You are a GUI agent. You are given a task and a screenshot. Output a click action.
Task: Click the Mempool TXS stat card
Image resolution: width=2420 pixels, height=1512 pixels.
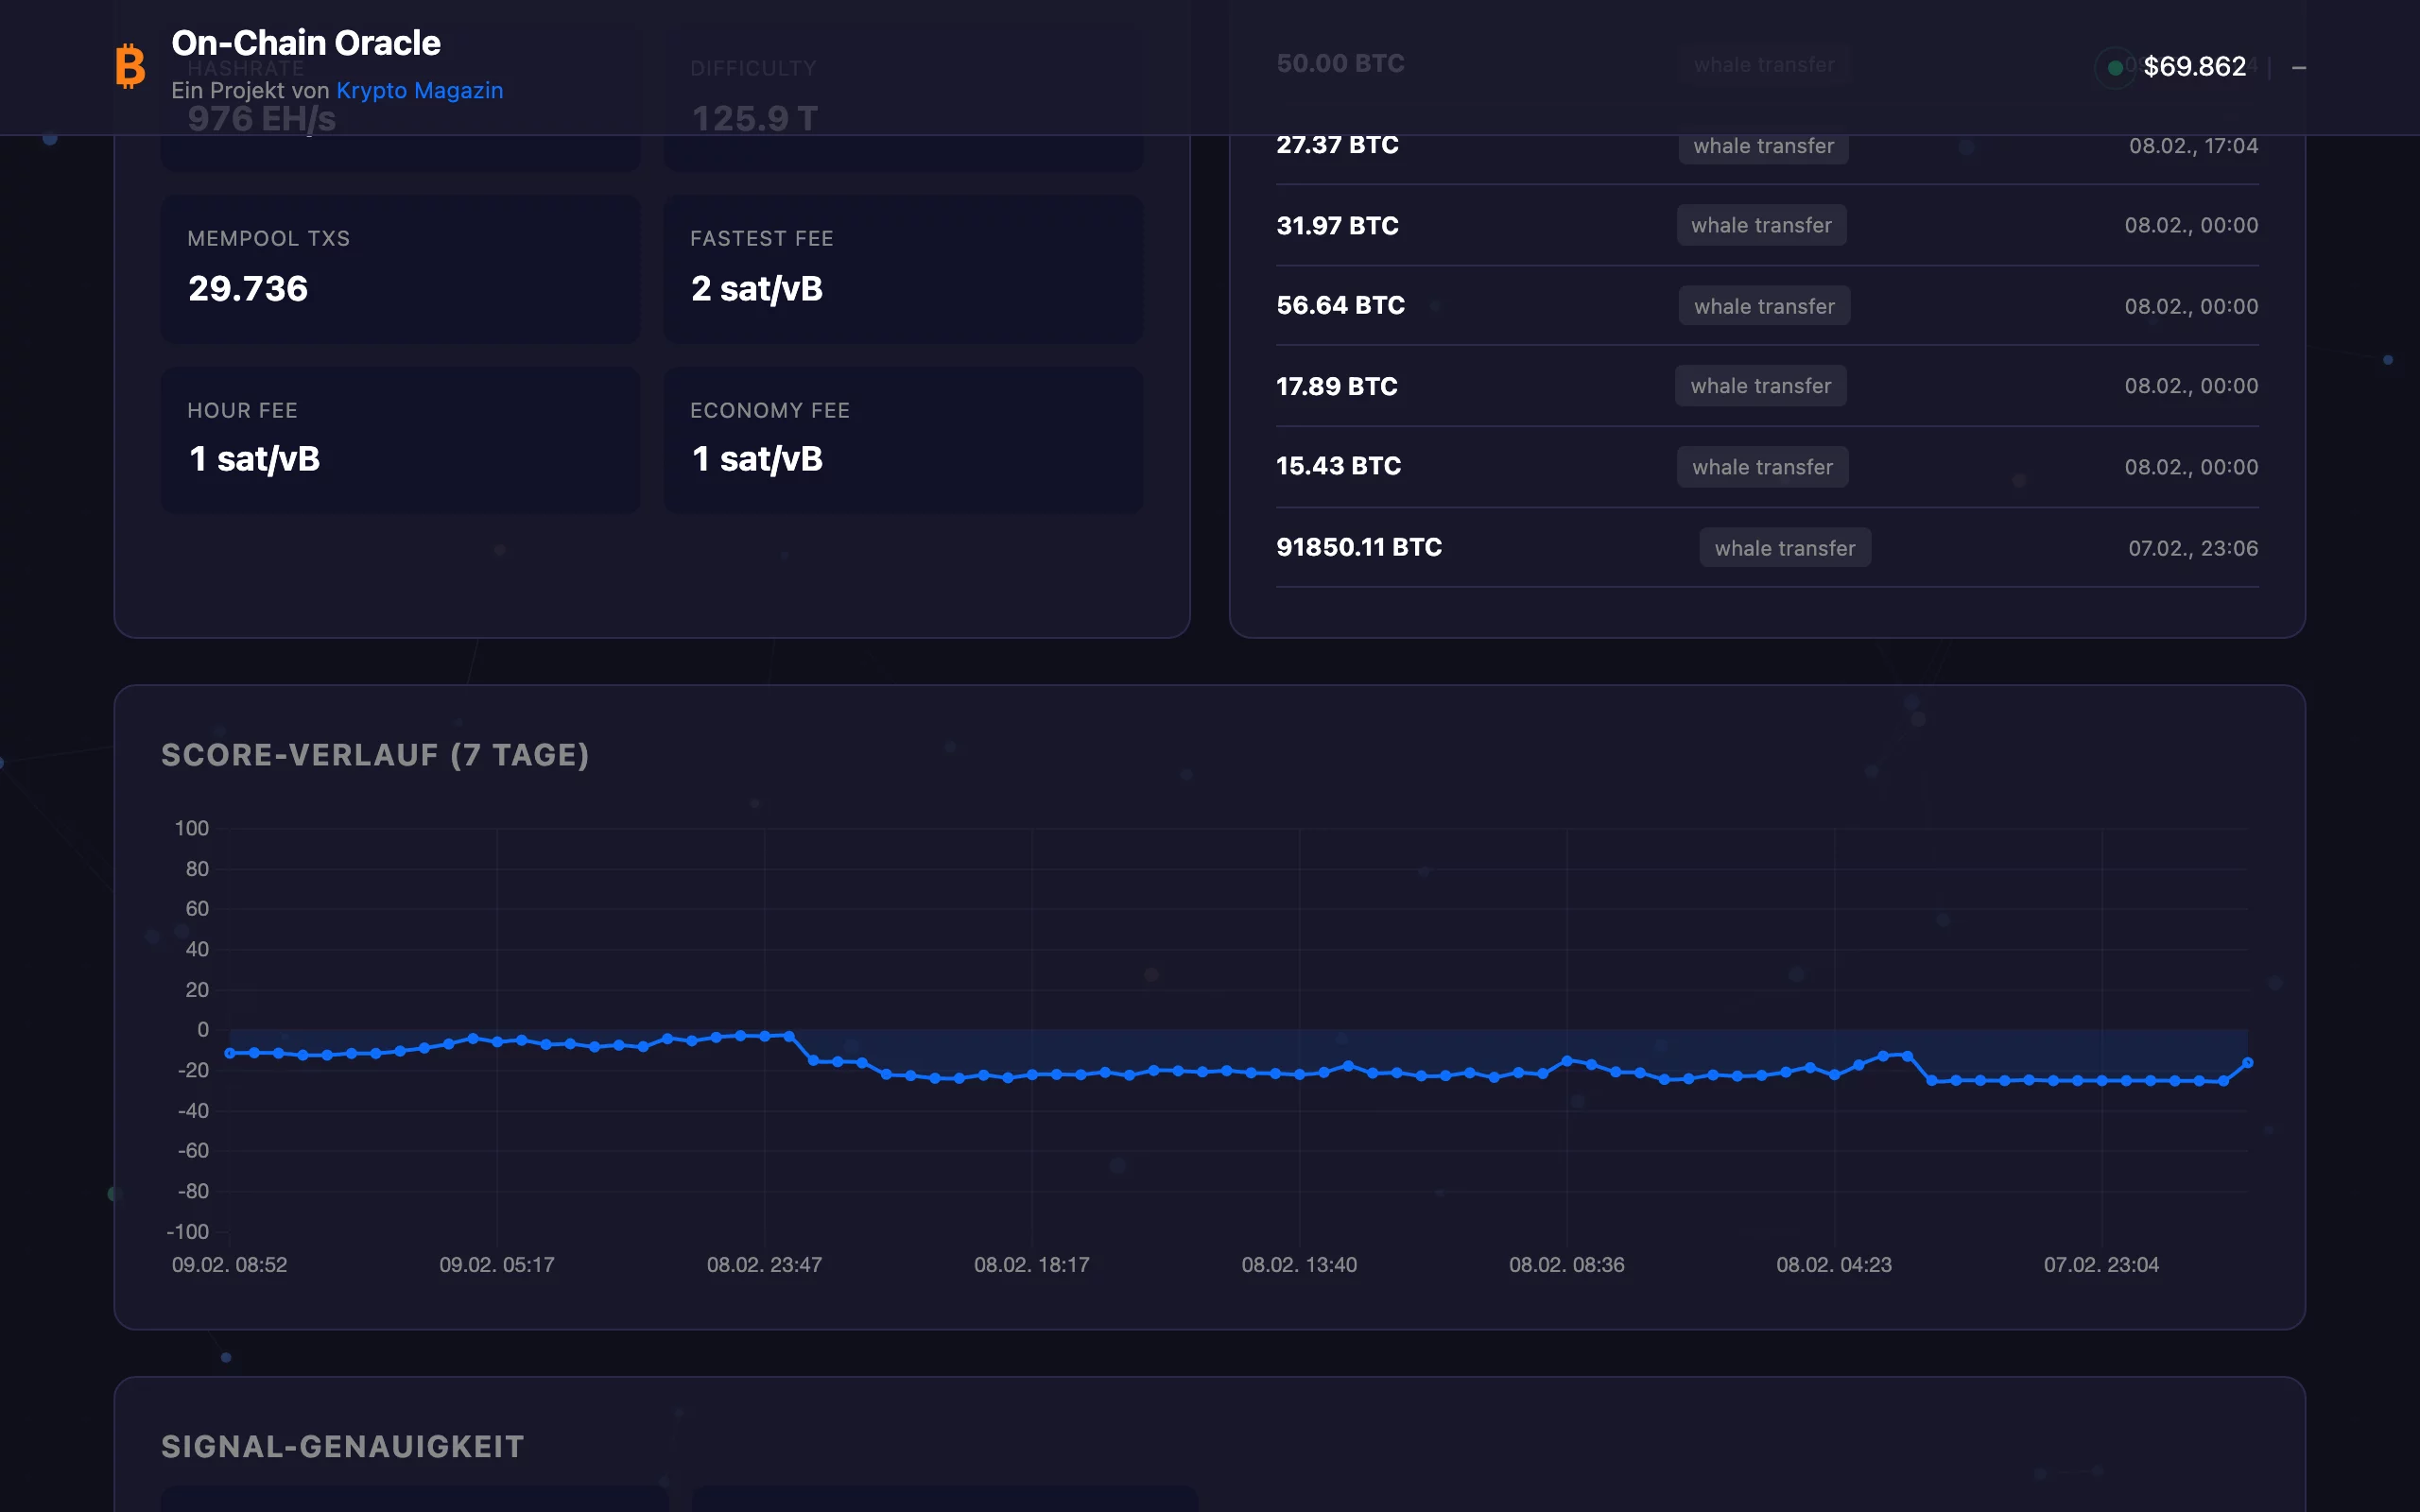point(400,268)
